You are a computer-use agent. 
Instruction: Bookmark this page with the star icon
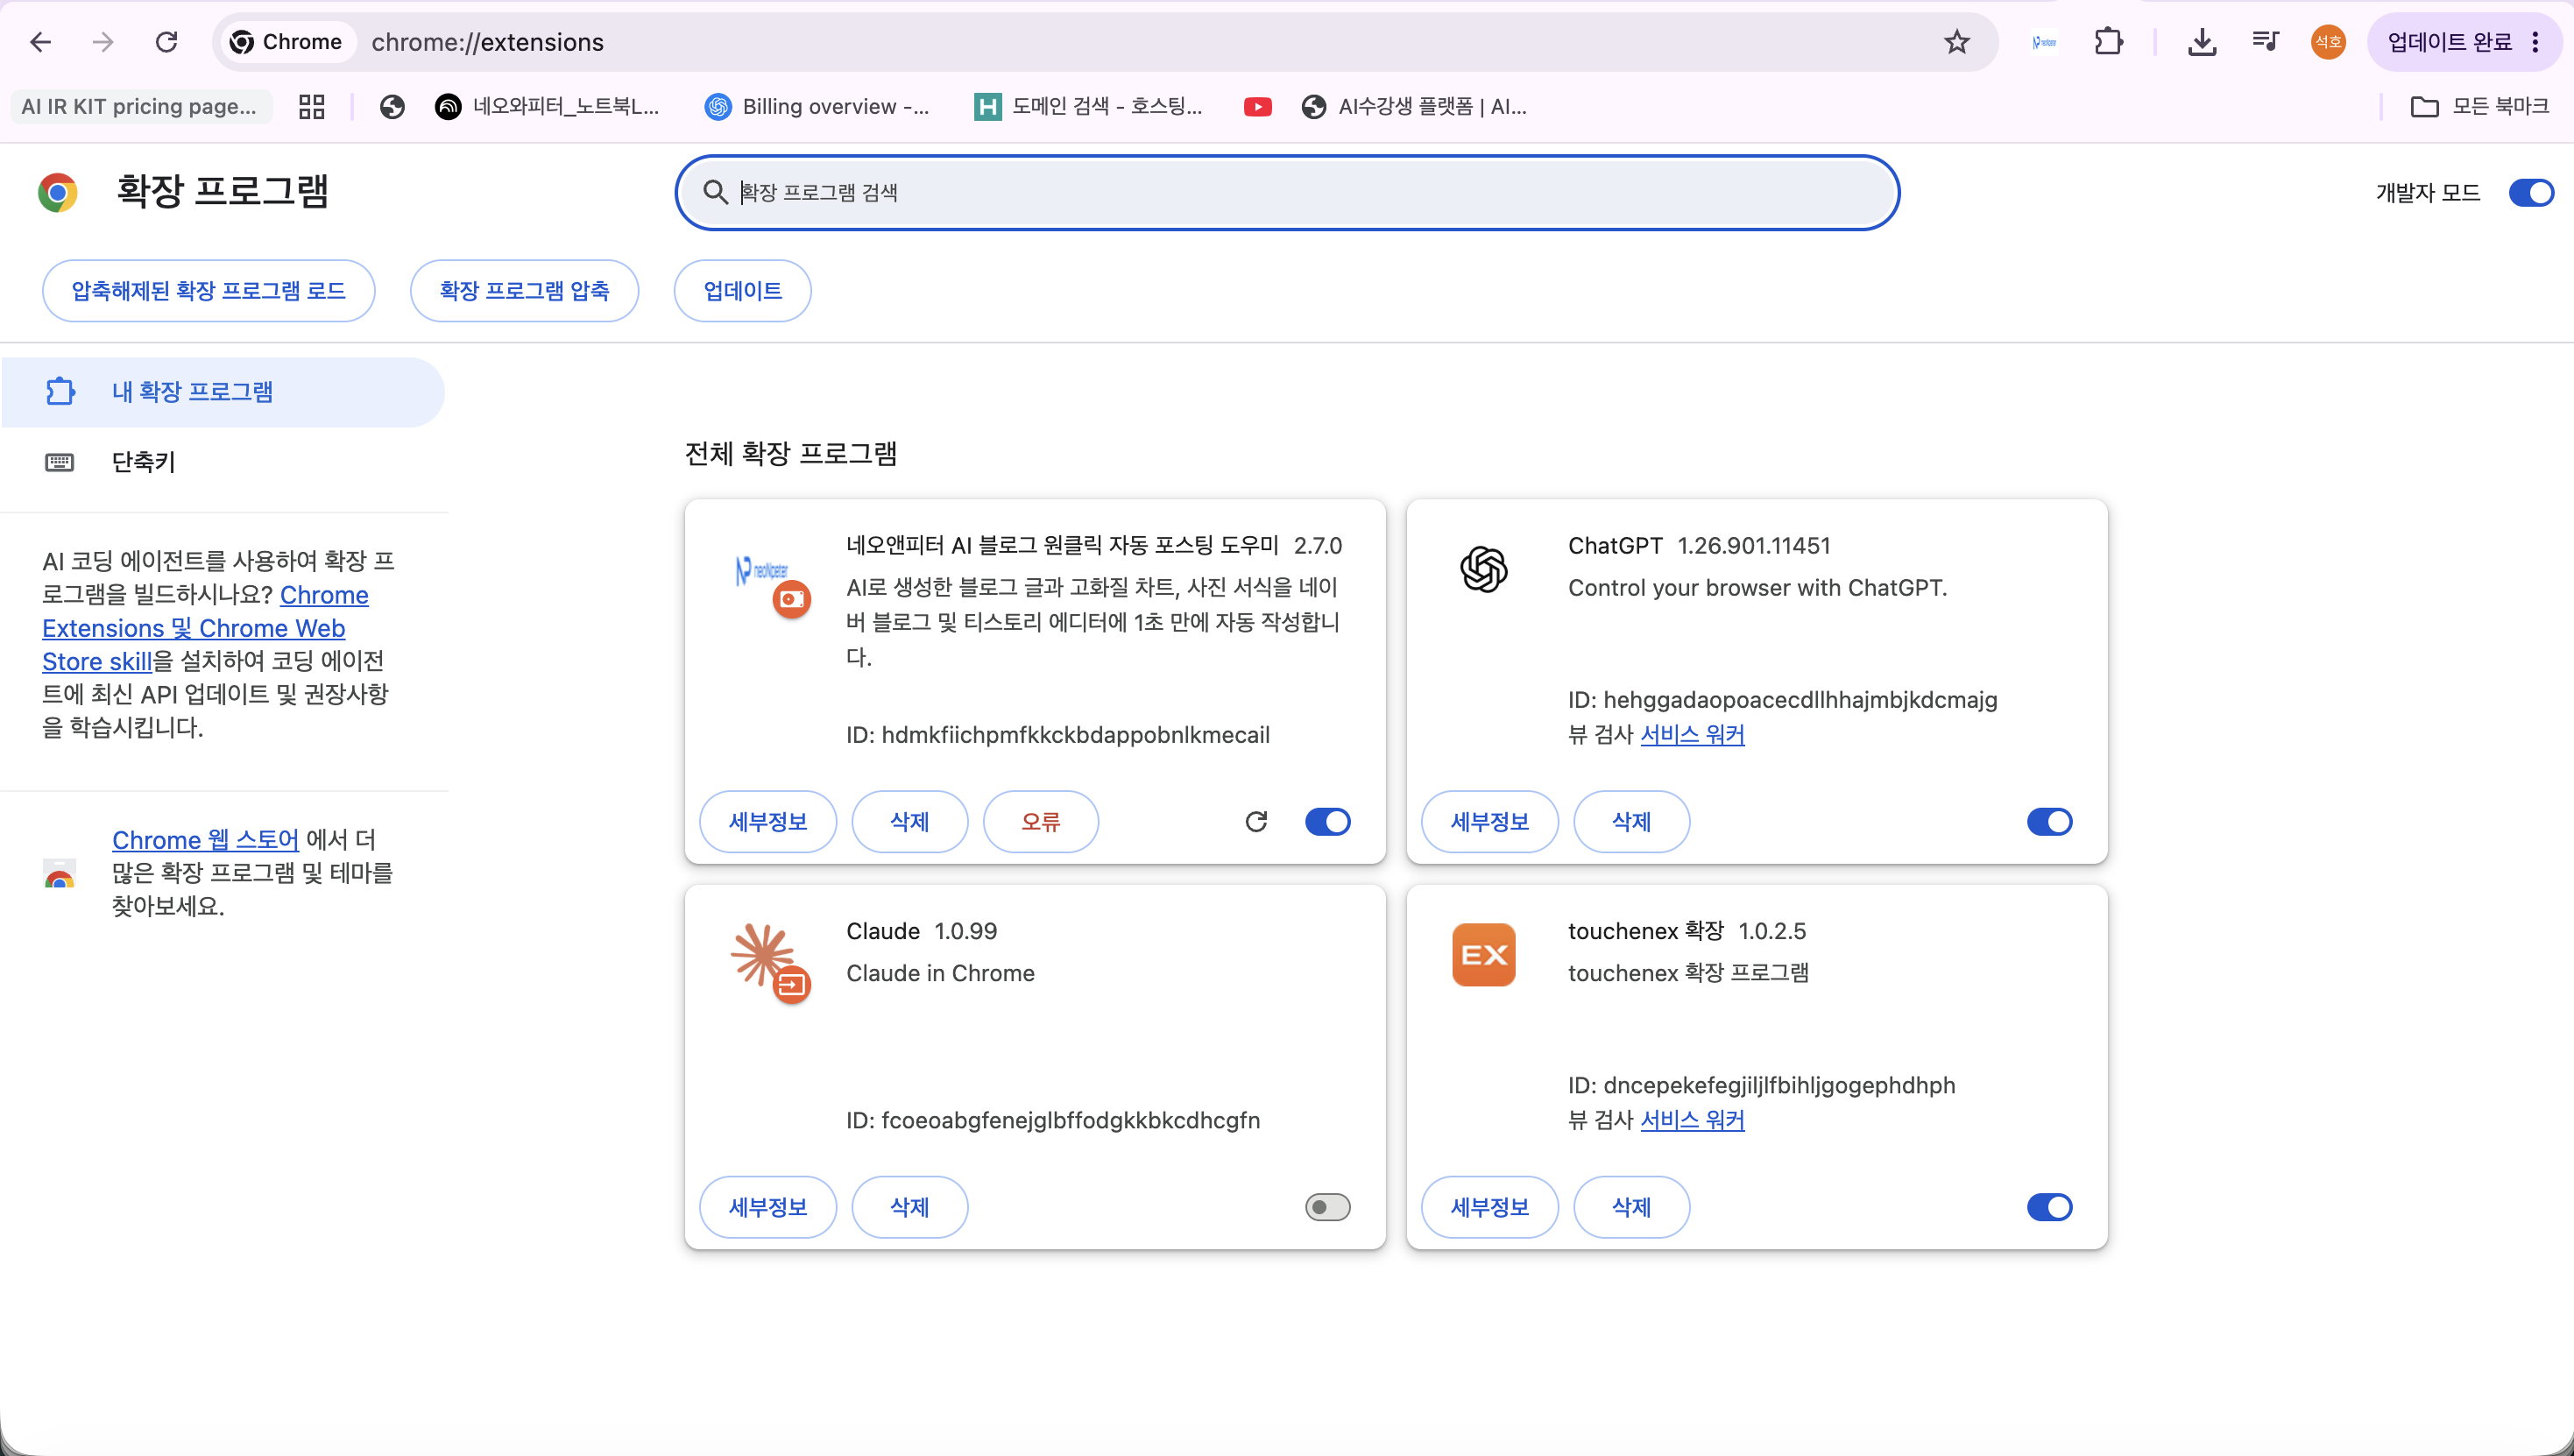(1956, 42)
